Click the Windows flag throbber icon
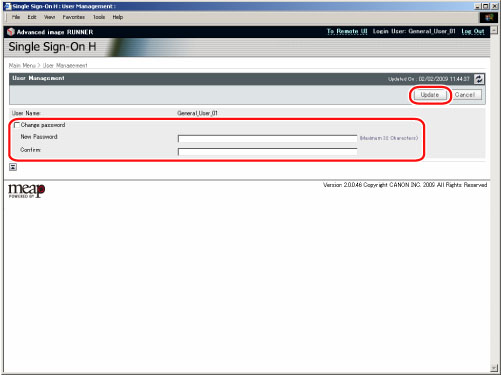 [489, 17]
